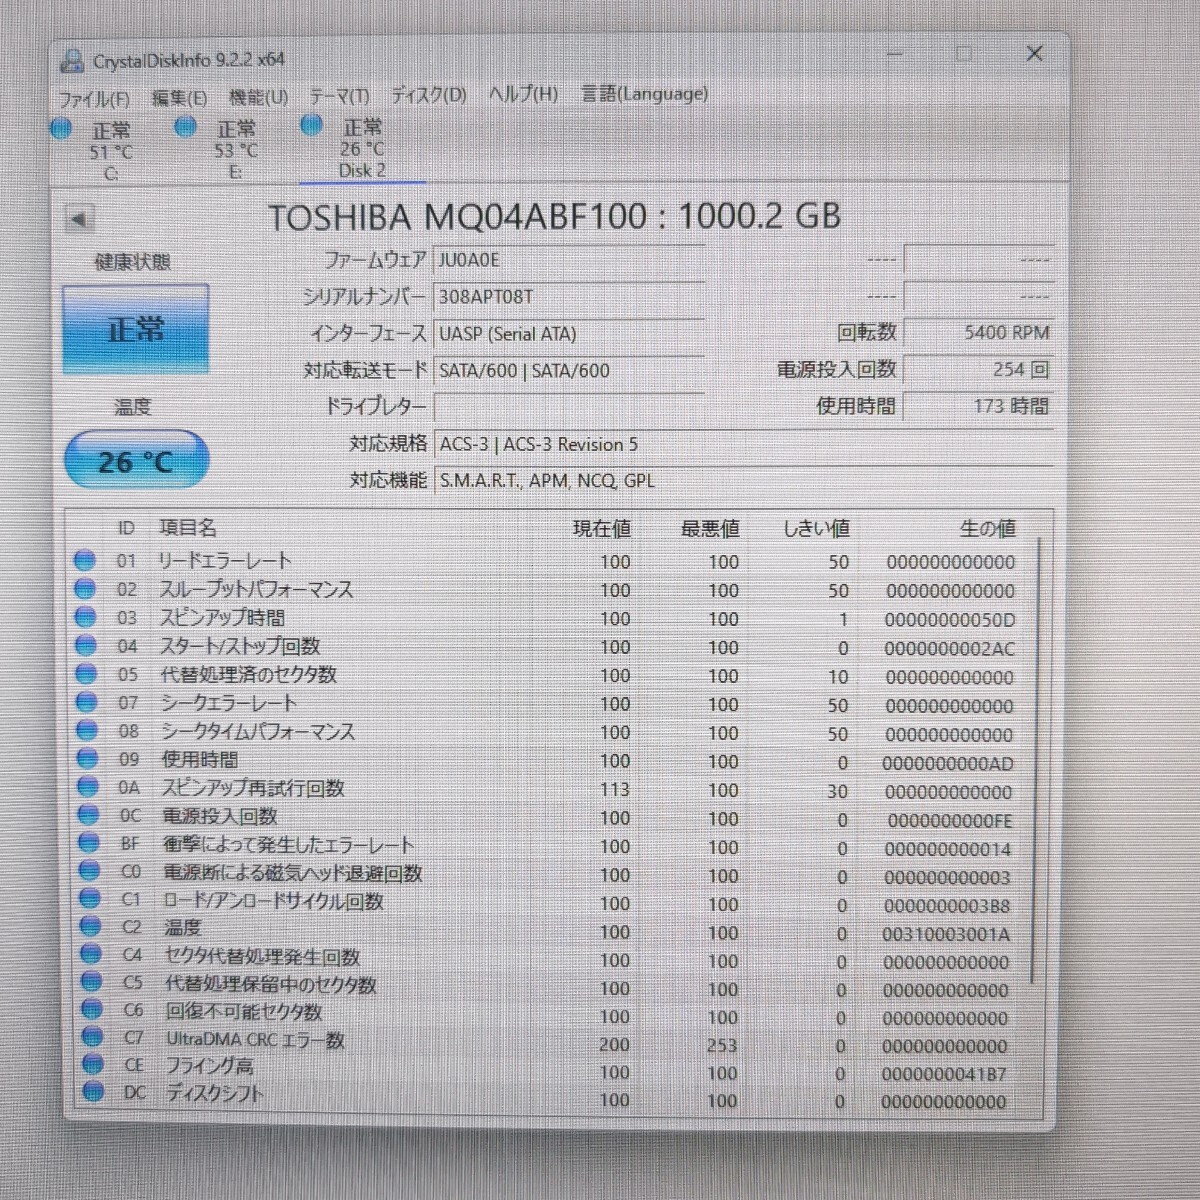Click current value 113 in row 0A
This screenshot has width=1200, height=1200.
615,790
